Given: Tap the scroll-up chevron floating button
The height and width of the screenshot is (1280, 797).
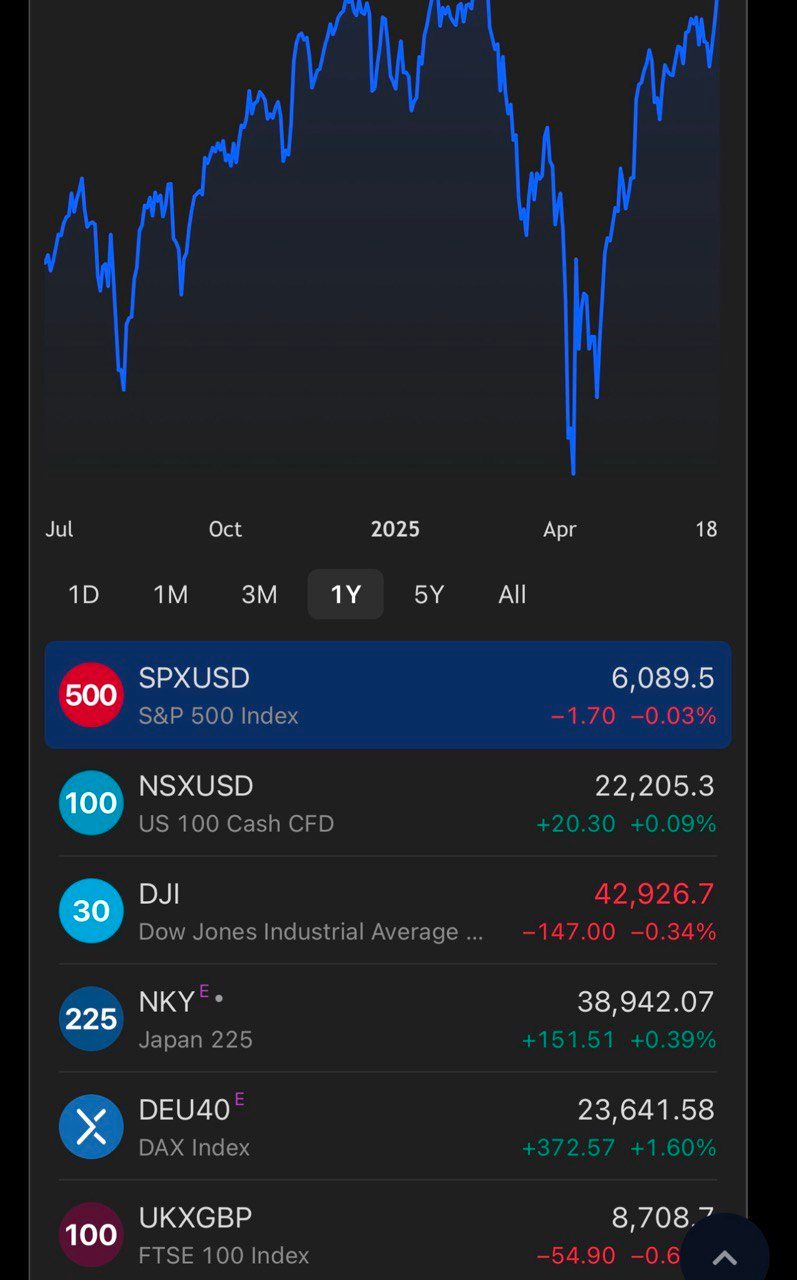Looking at the screenshot, I should 724,1257.
